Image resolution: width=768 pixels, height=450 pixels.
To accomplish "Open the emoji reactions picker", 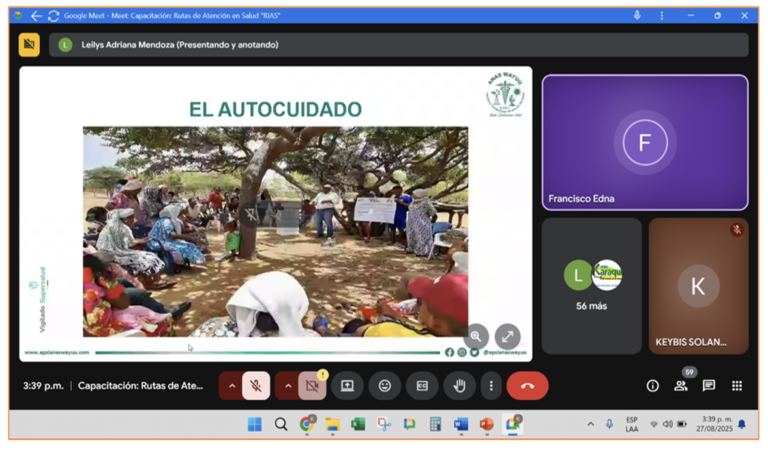I will coord(384,386).
